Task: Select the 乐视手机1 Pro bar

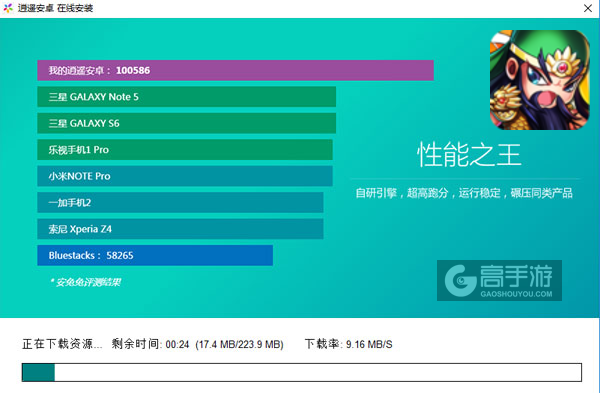Action: point(185,150)
